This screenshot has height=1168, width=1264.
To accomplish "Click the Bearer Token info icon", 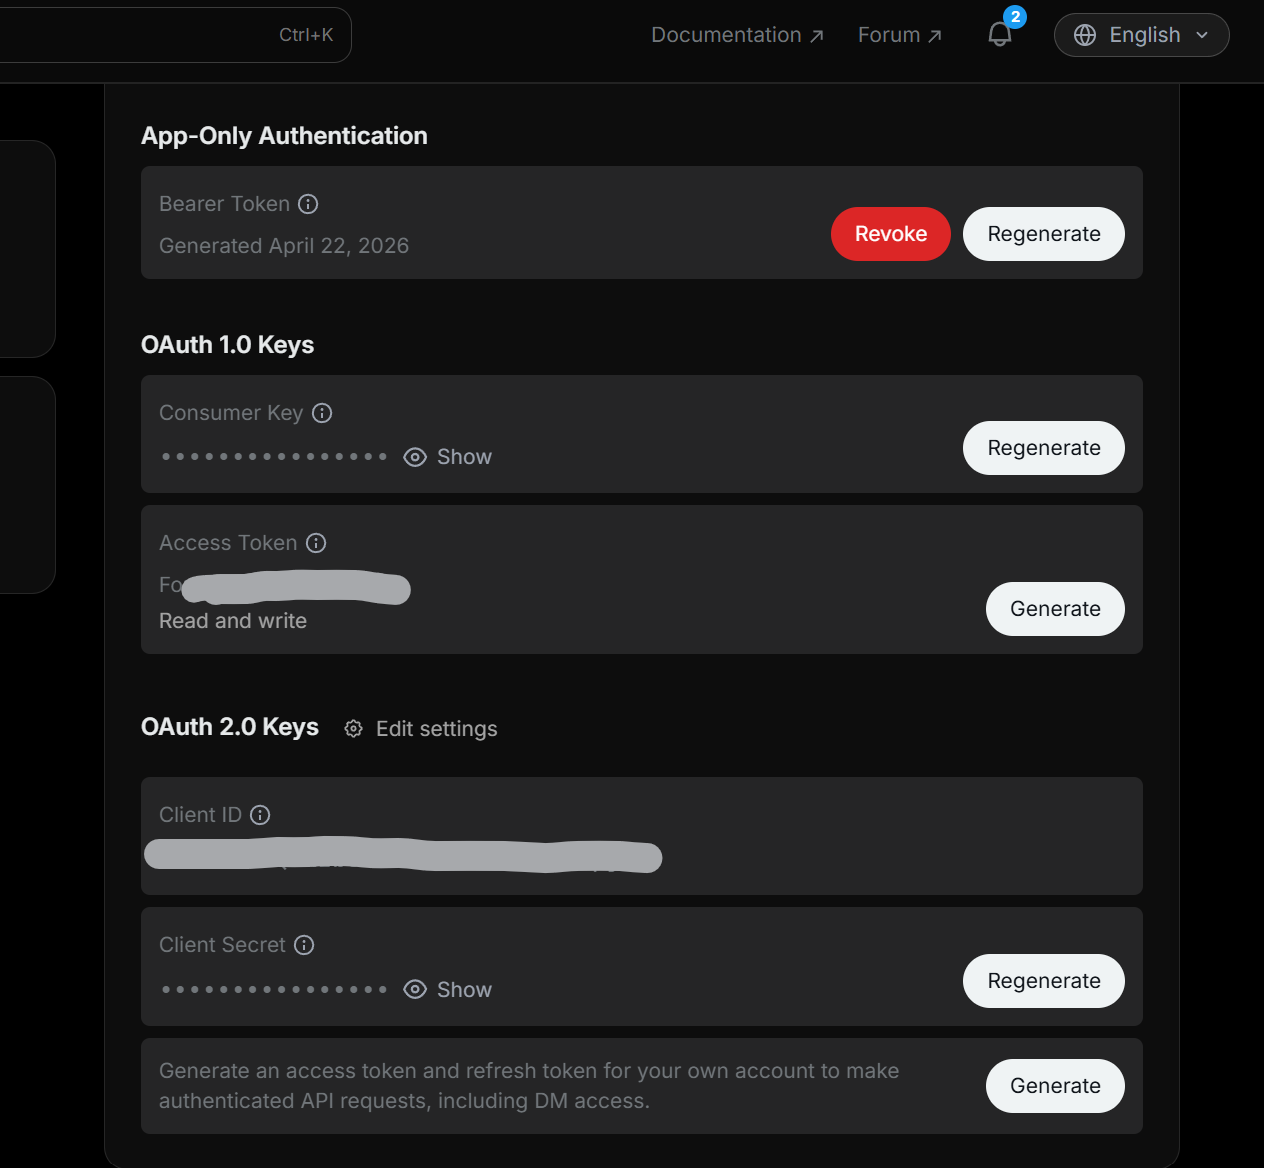I will 308,204.
